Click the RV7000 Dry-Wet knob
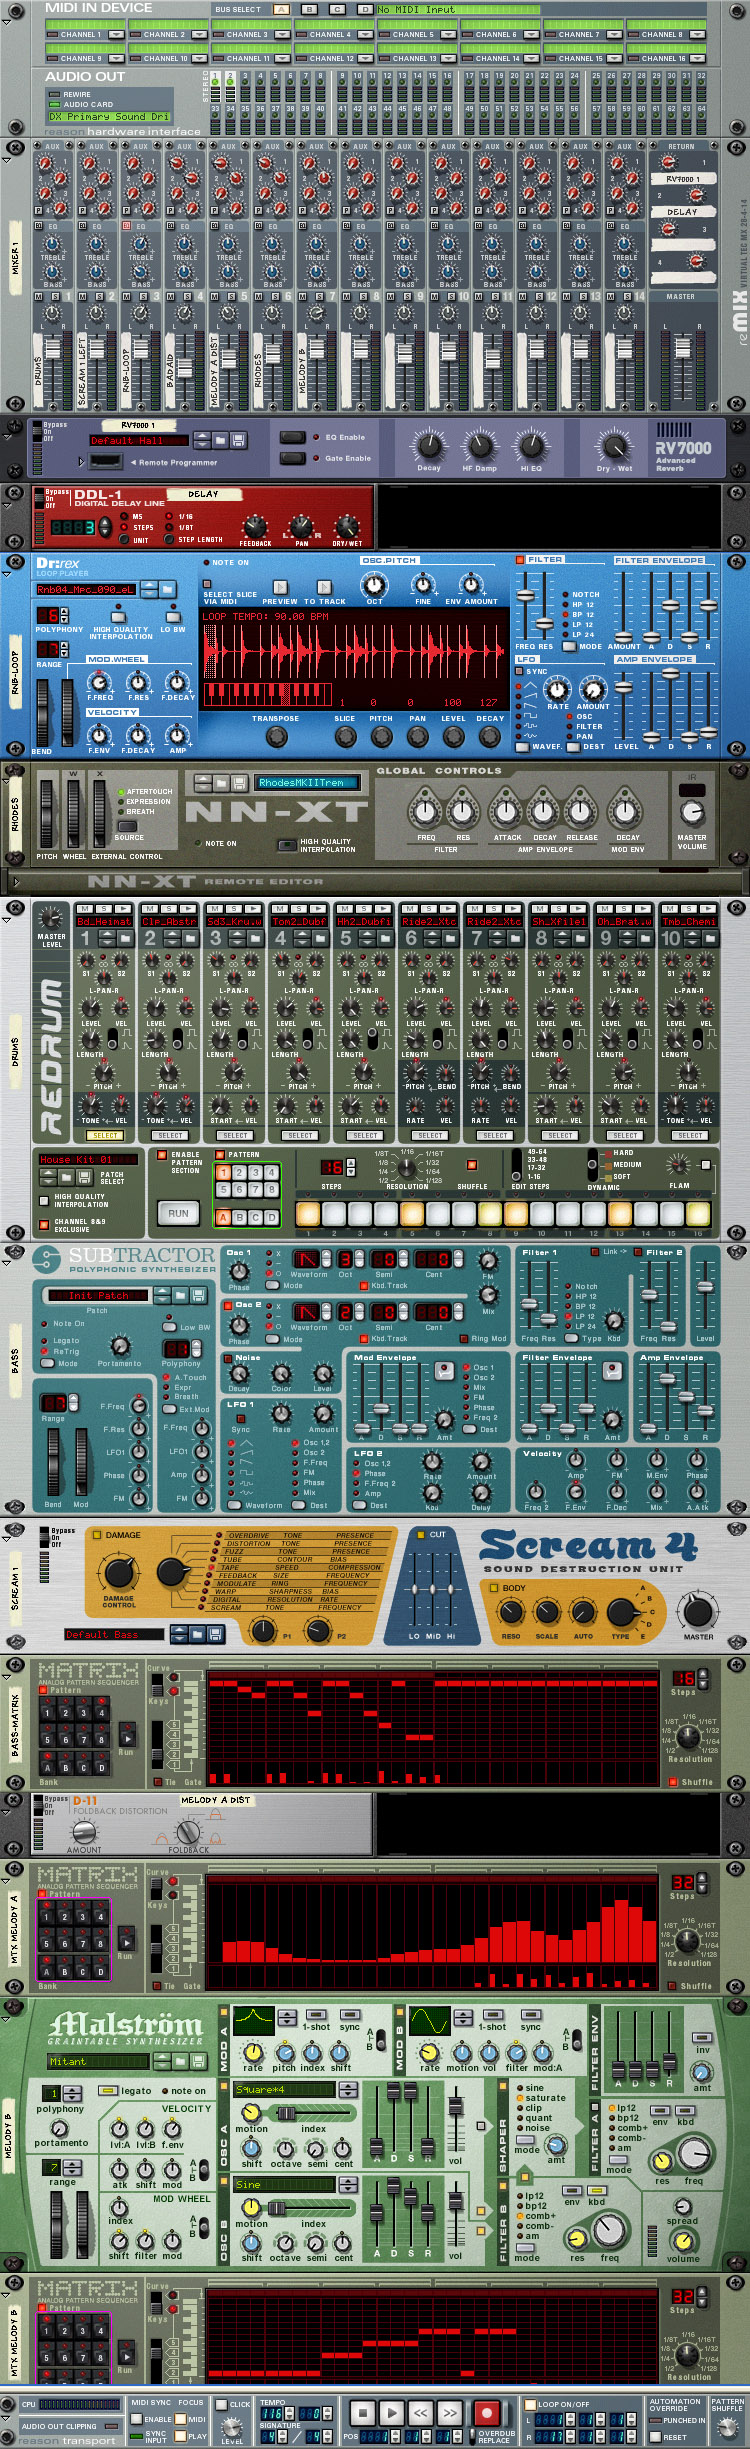 [x=614, y=445]
